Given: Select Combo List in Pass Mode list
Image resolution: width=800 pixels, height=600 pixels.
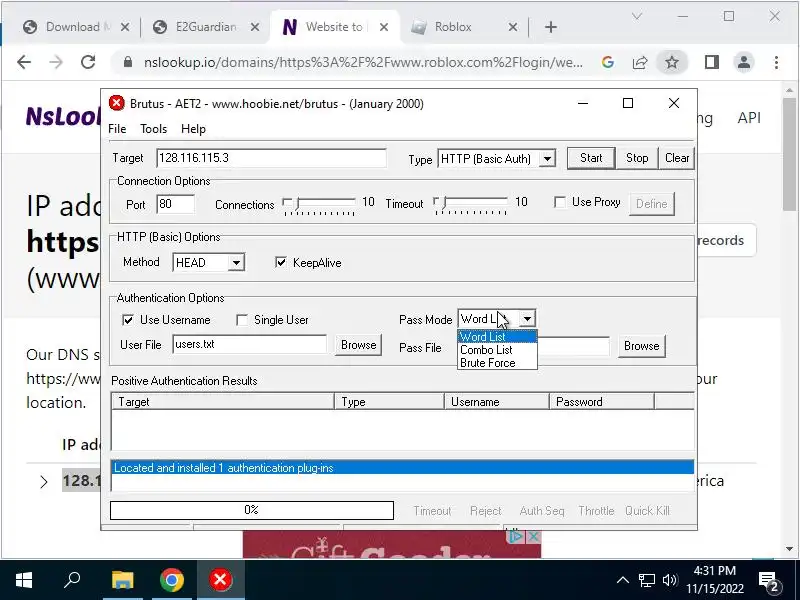Looking at the screenshot, I should [497, 350].
